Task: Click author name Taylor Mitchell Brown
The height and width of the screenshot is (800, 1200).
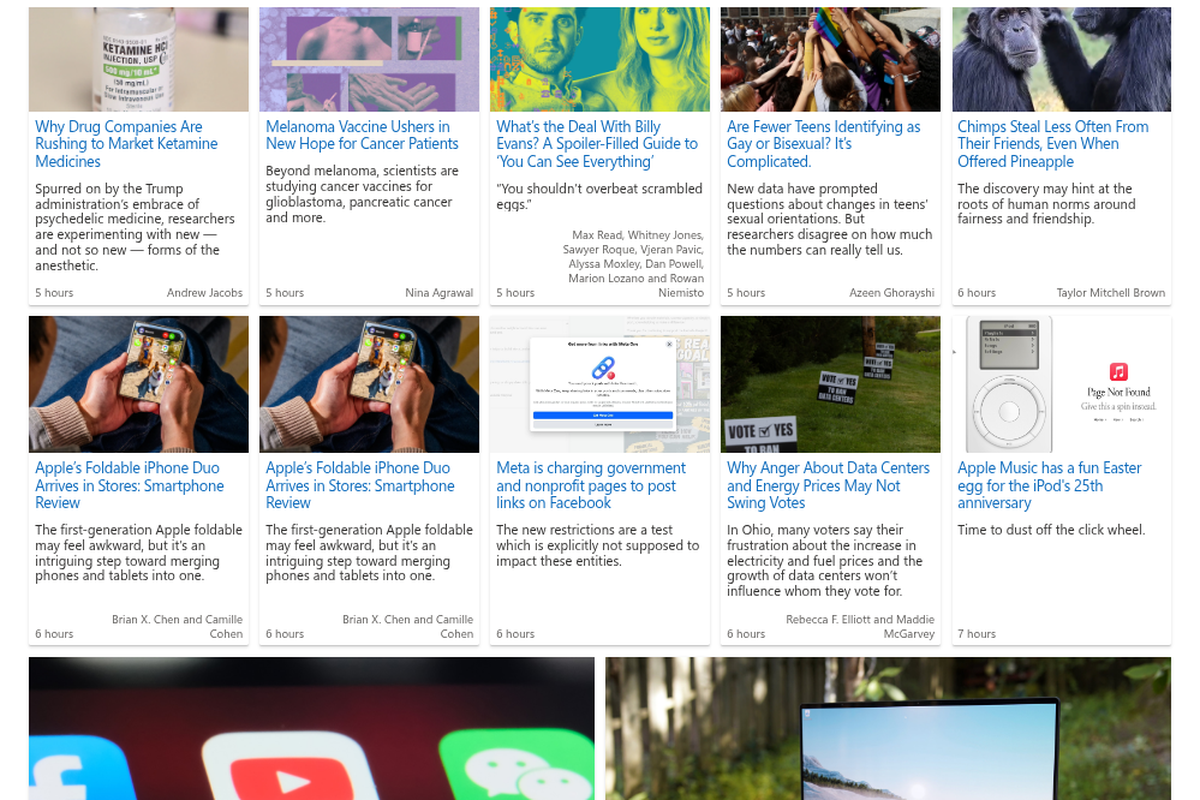Action: (x=1111, y=293)
